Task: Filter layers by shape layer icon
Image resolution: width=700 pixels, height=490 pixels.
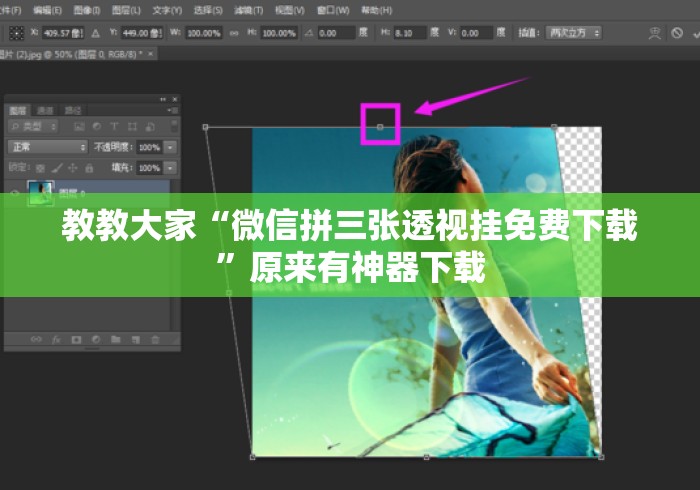Action: (132, 127)
